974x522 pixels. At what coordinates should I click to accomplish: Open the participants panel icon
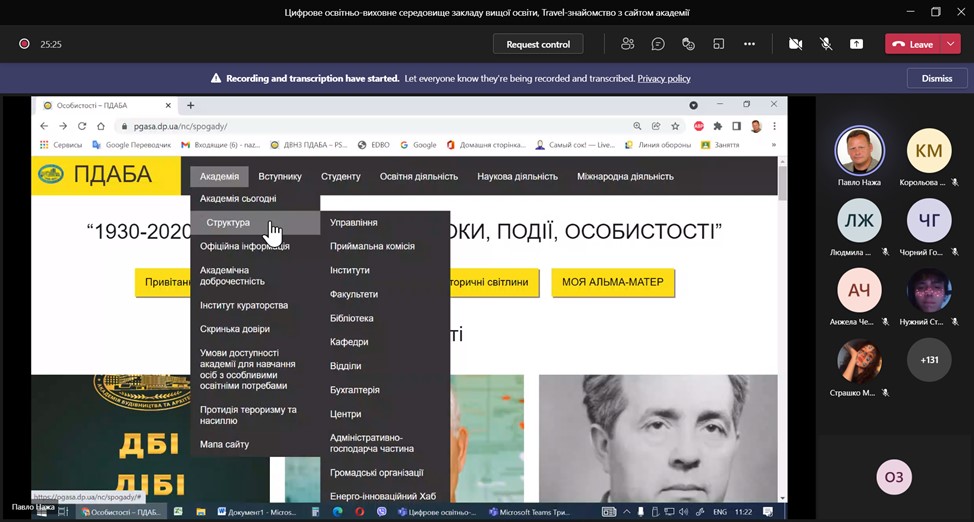[627, 44]
